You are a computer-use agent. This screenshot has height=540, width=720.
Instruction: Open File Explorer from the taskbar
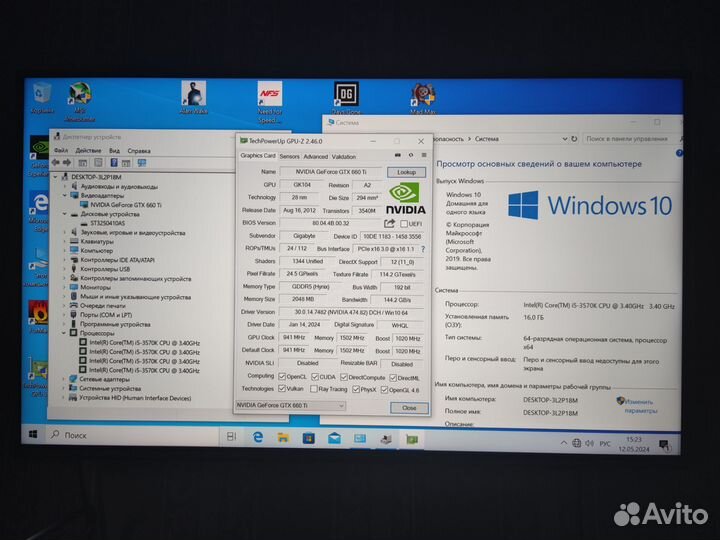pos(283,438)
